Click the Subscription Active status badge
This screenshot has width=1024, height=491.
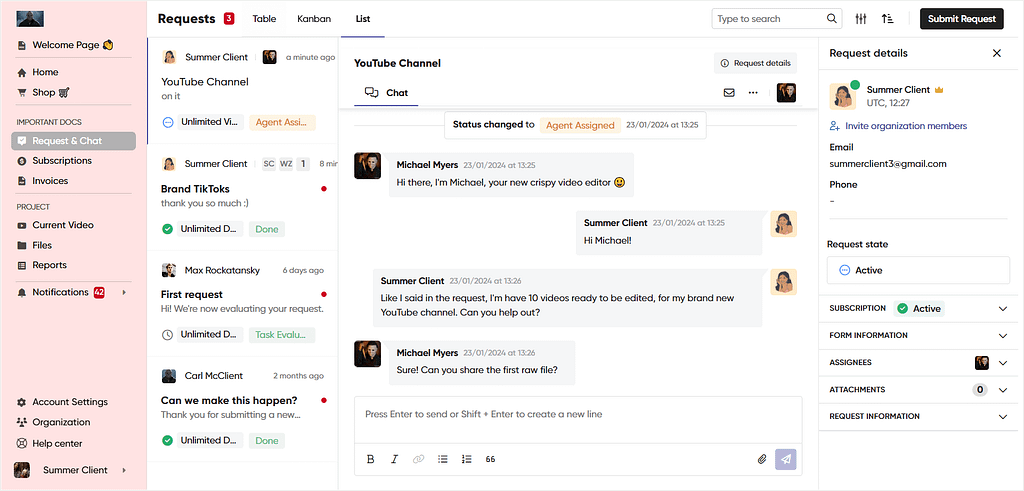click(x=919, y=309)
